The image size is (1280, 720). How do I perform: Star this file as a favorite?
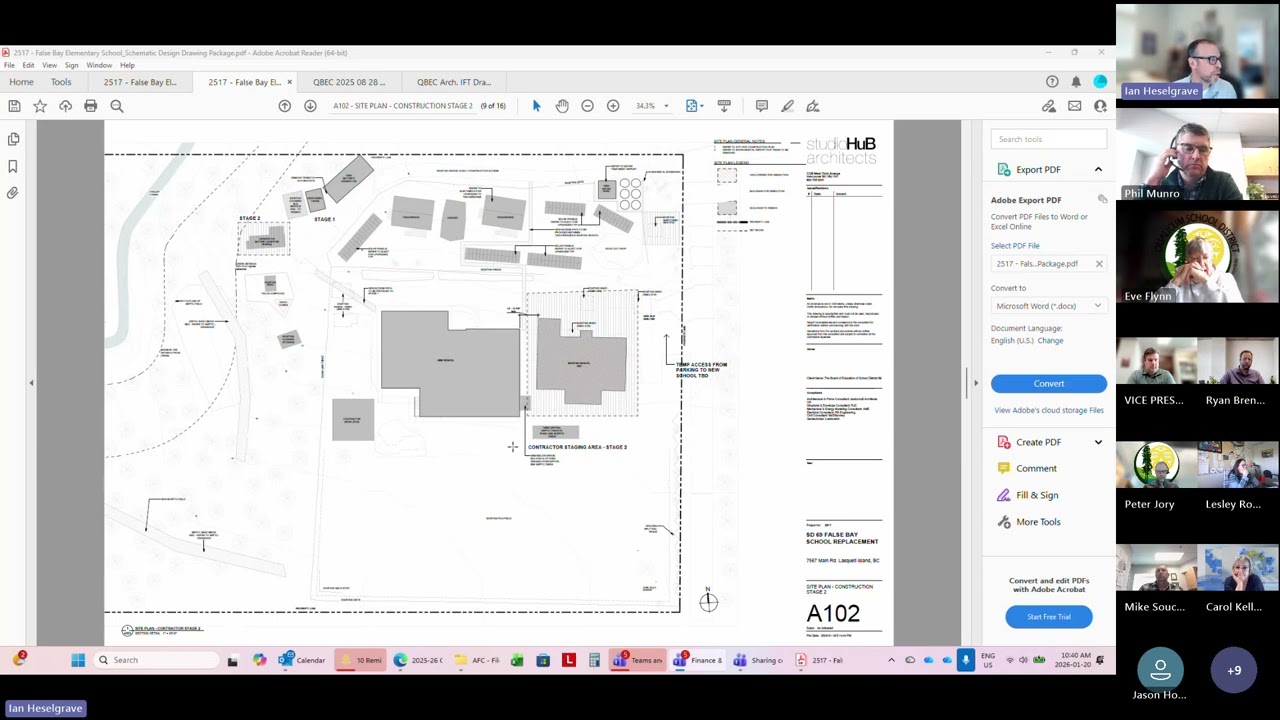coord(40,106)
